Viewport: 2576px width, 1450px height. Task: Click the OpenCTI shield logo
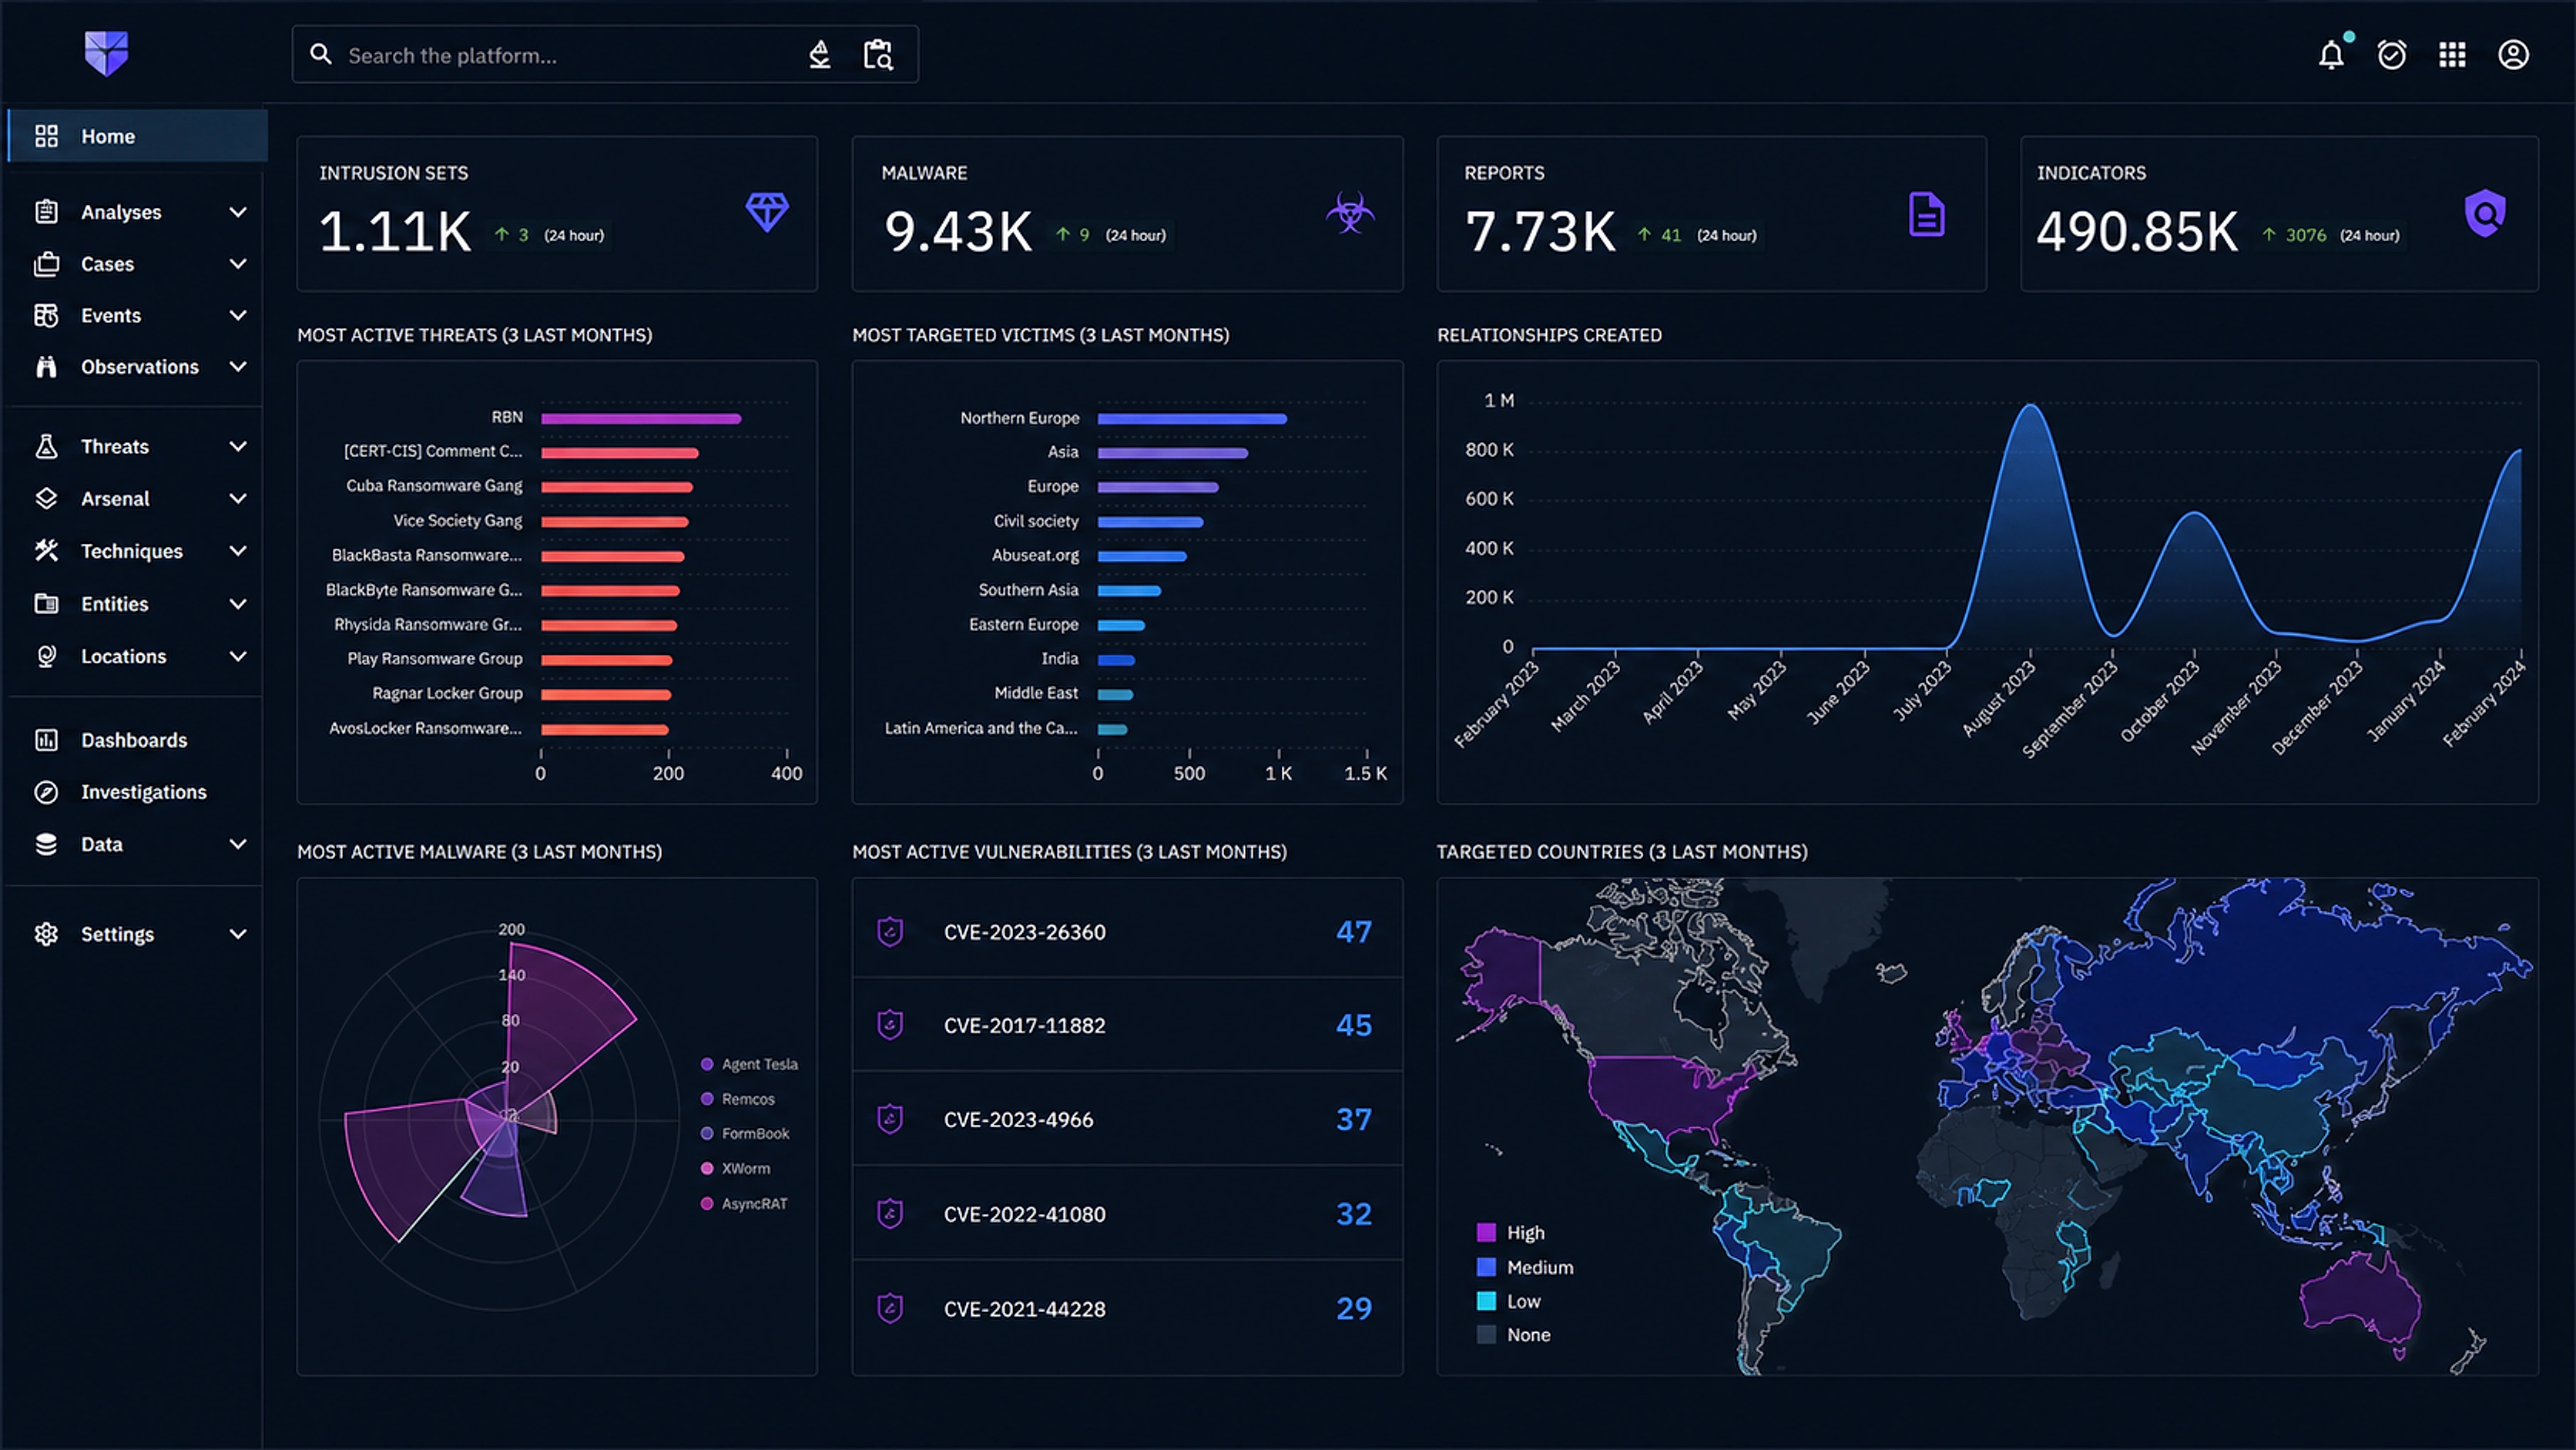106,53
